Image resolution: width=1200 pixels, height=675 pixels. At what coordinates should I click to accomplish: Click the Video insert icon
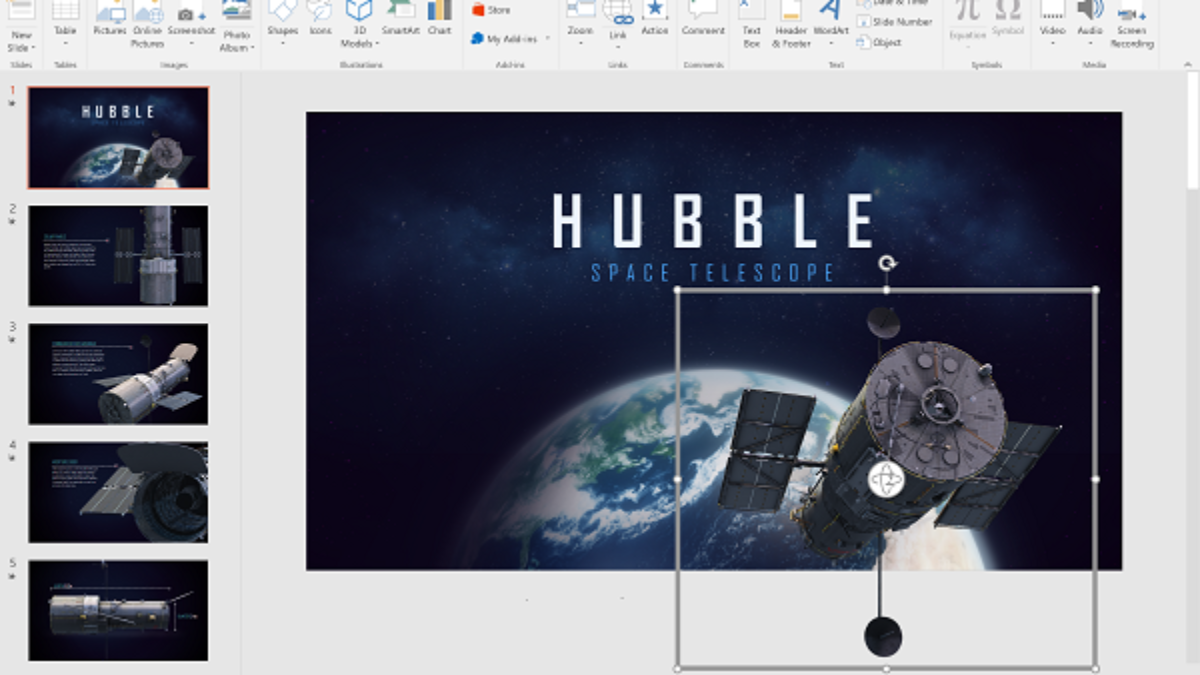1052,10
